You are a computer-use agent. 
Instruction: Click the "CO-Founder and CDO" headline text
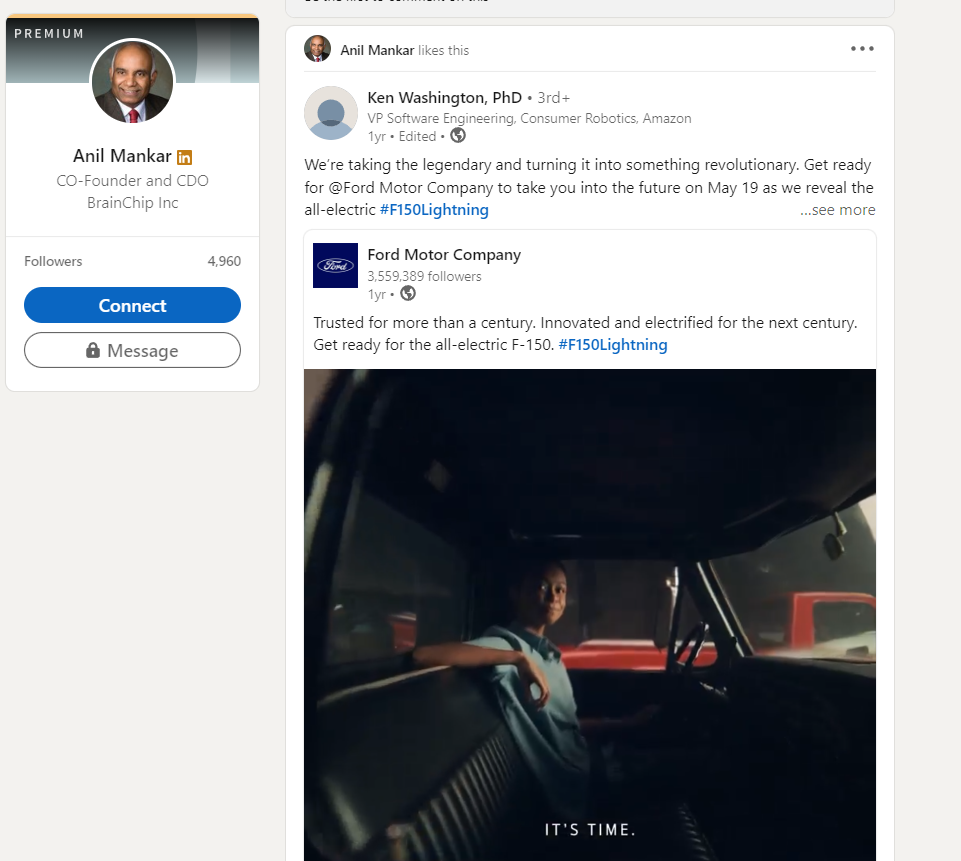[132, 181]
